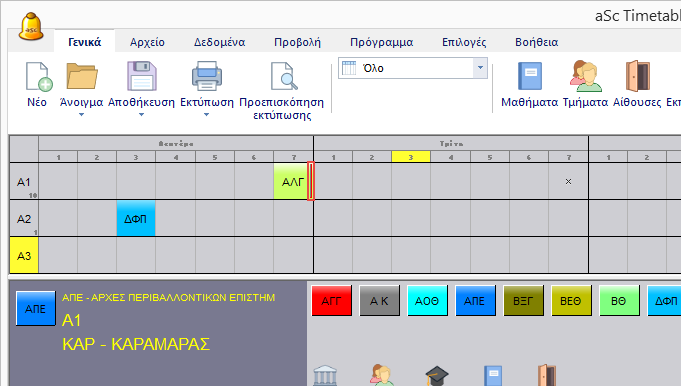Image resolution: width=681 pixels, height=386 pixels.
Task: Expand the Εκτύπωση dropdown arrow
Action: 206,115
